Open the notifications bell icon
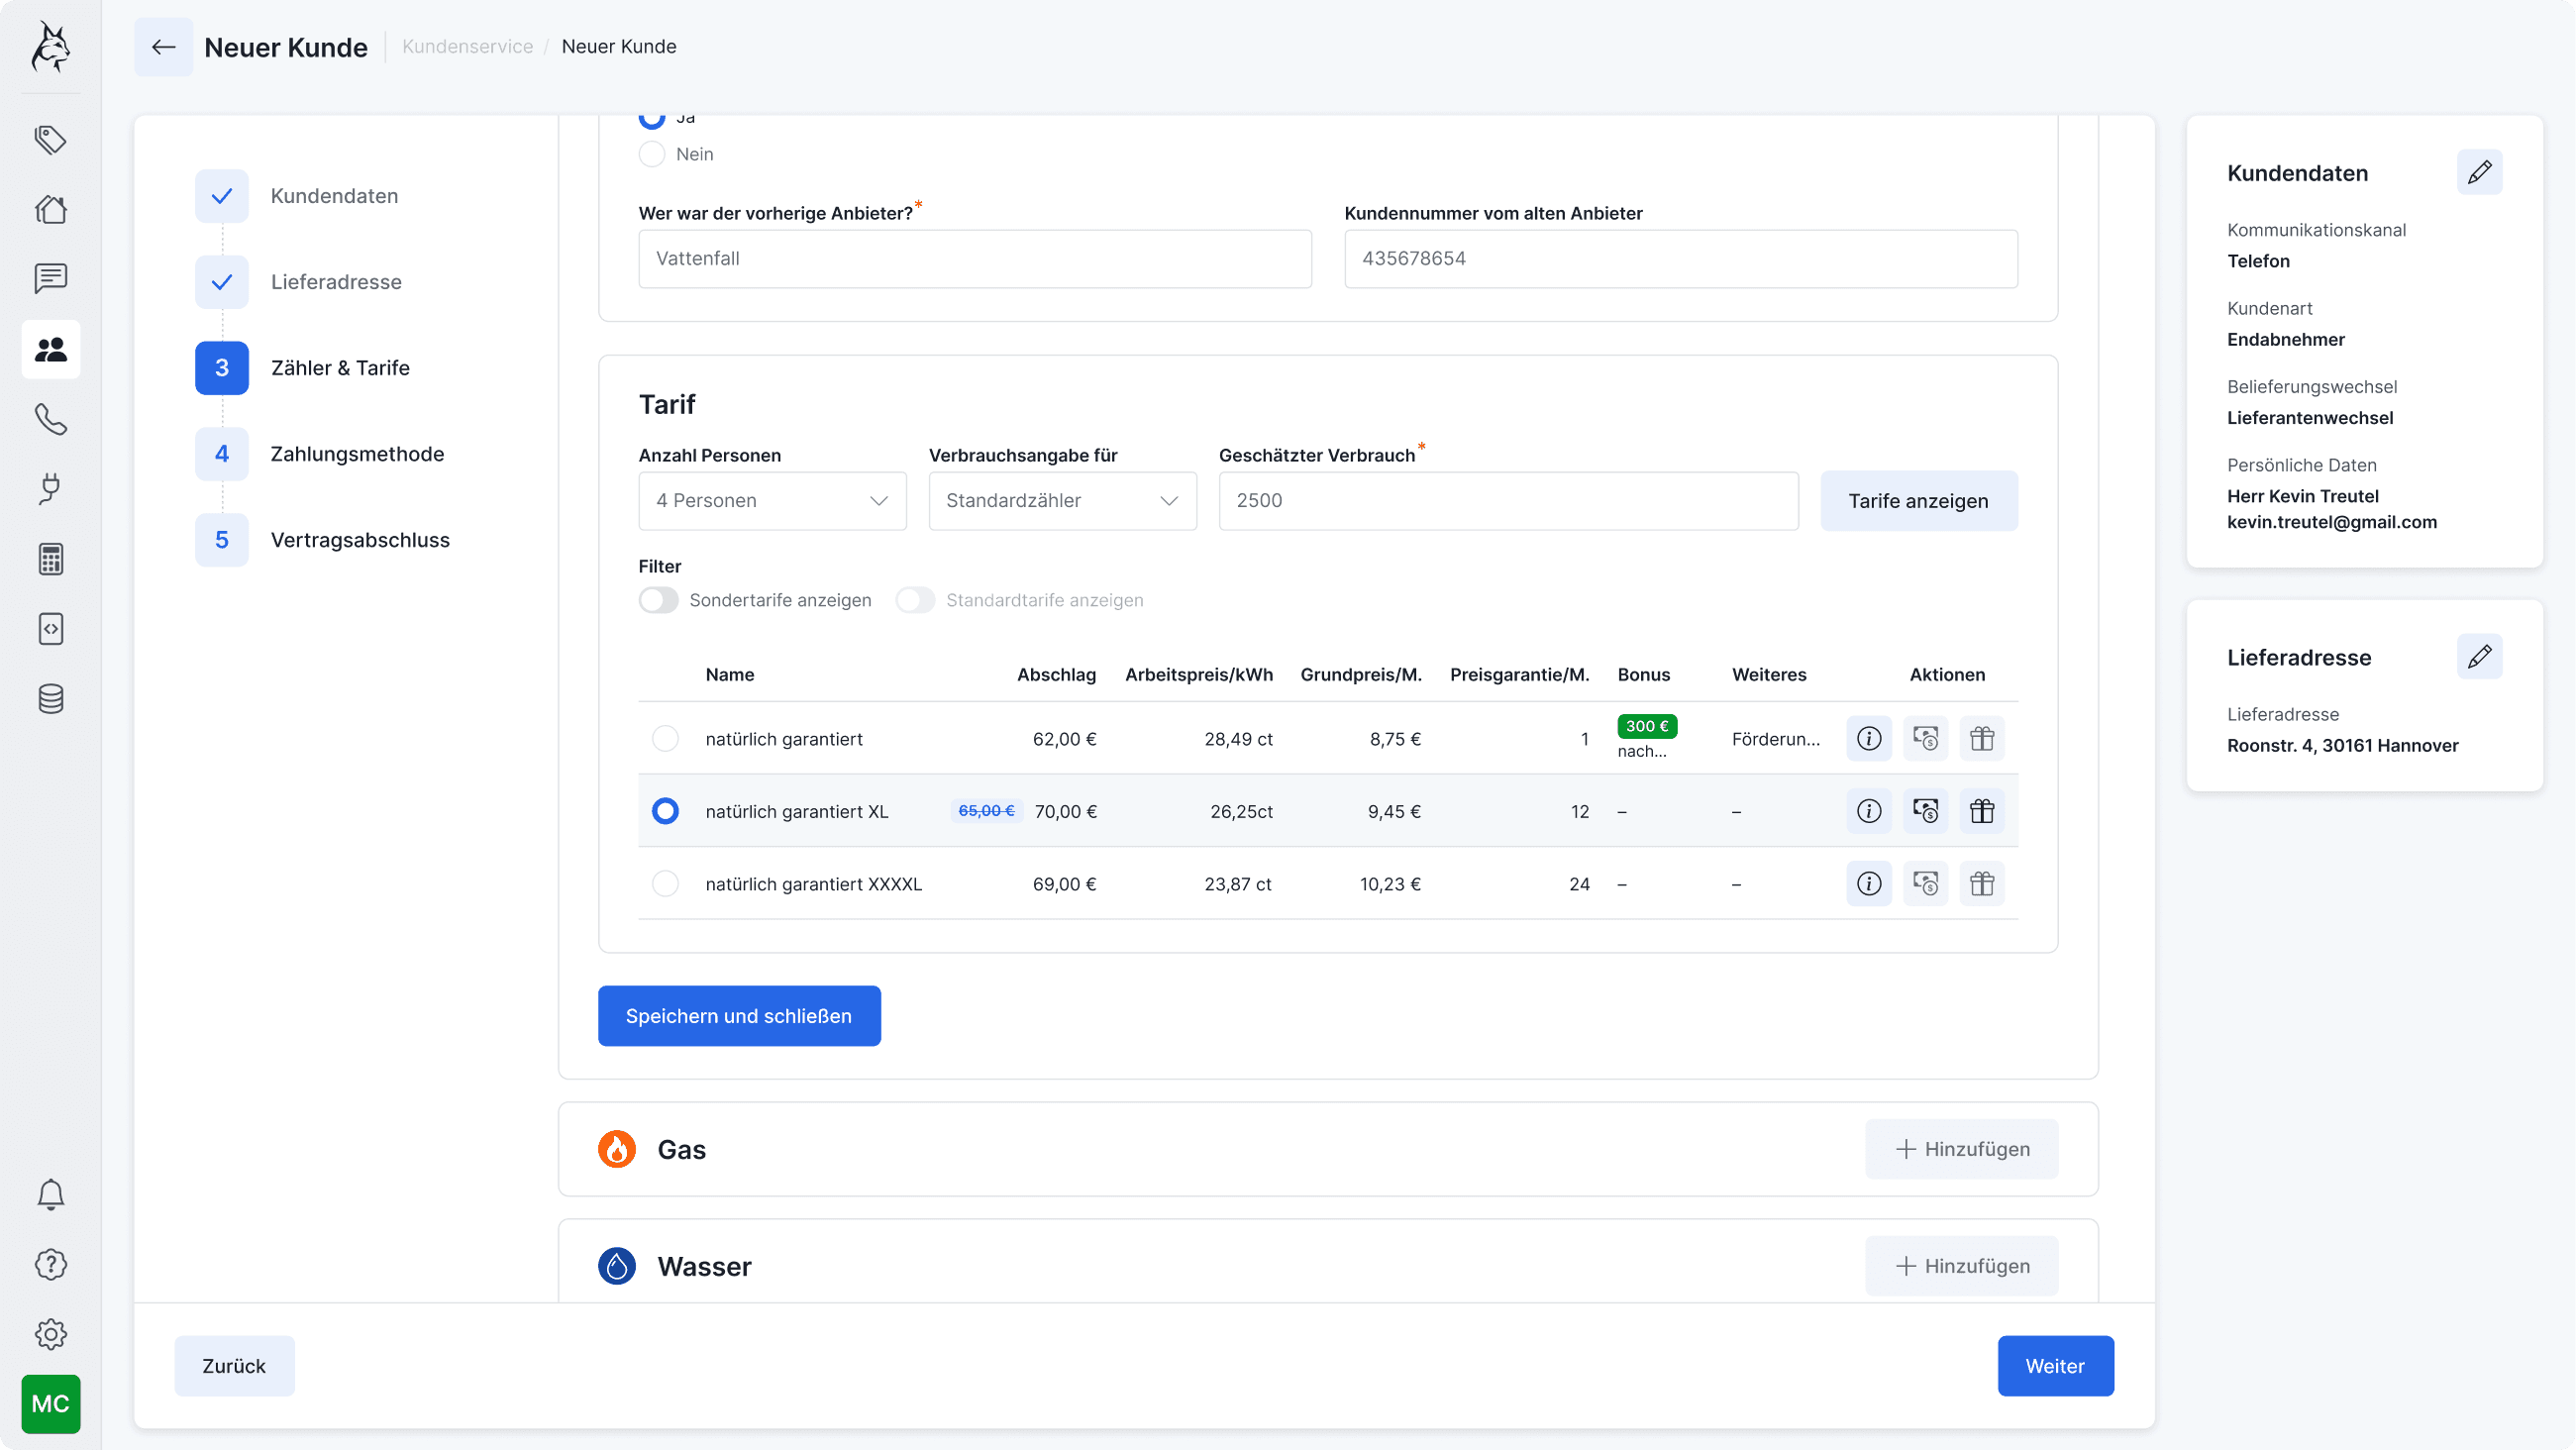2576x1450 pixels. click(x=50, y=1194)
